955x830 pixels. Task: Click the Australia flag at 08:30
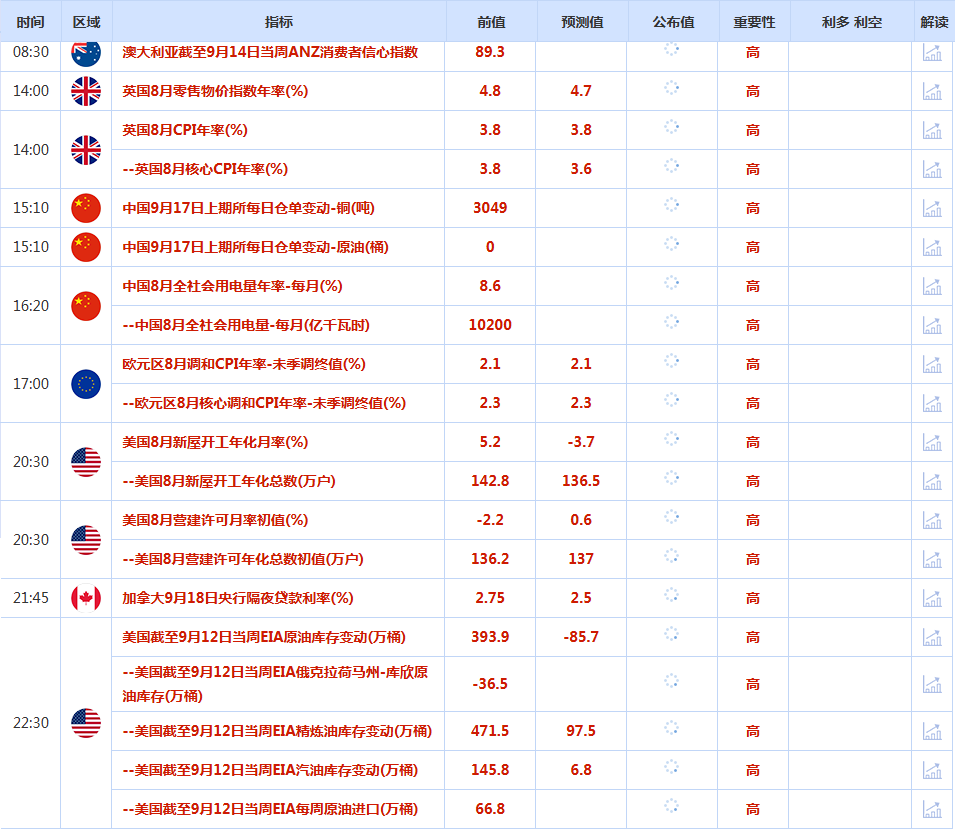pyautogui.click(x=86, y=52)
